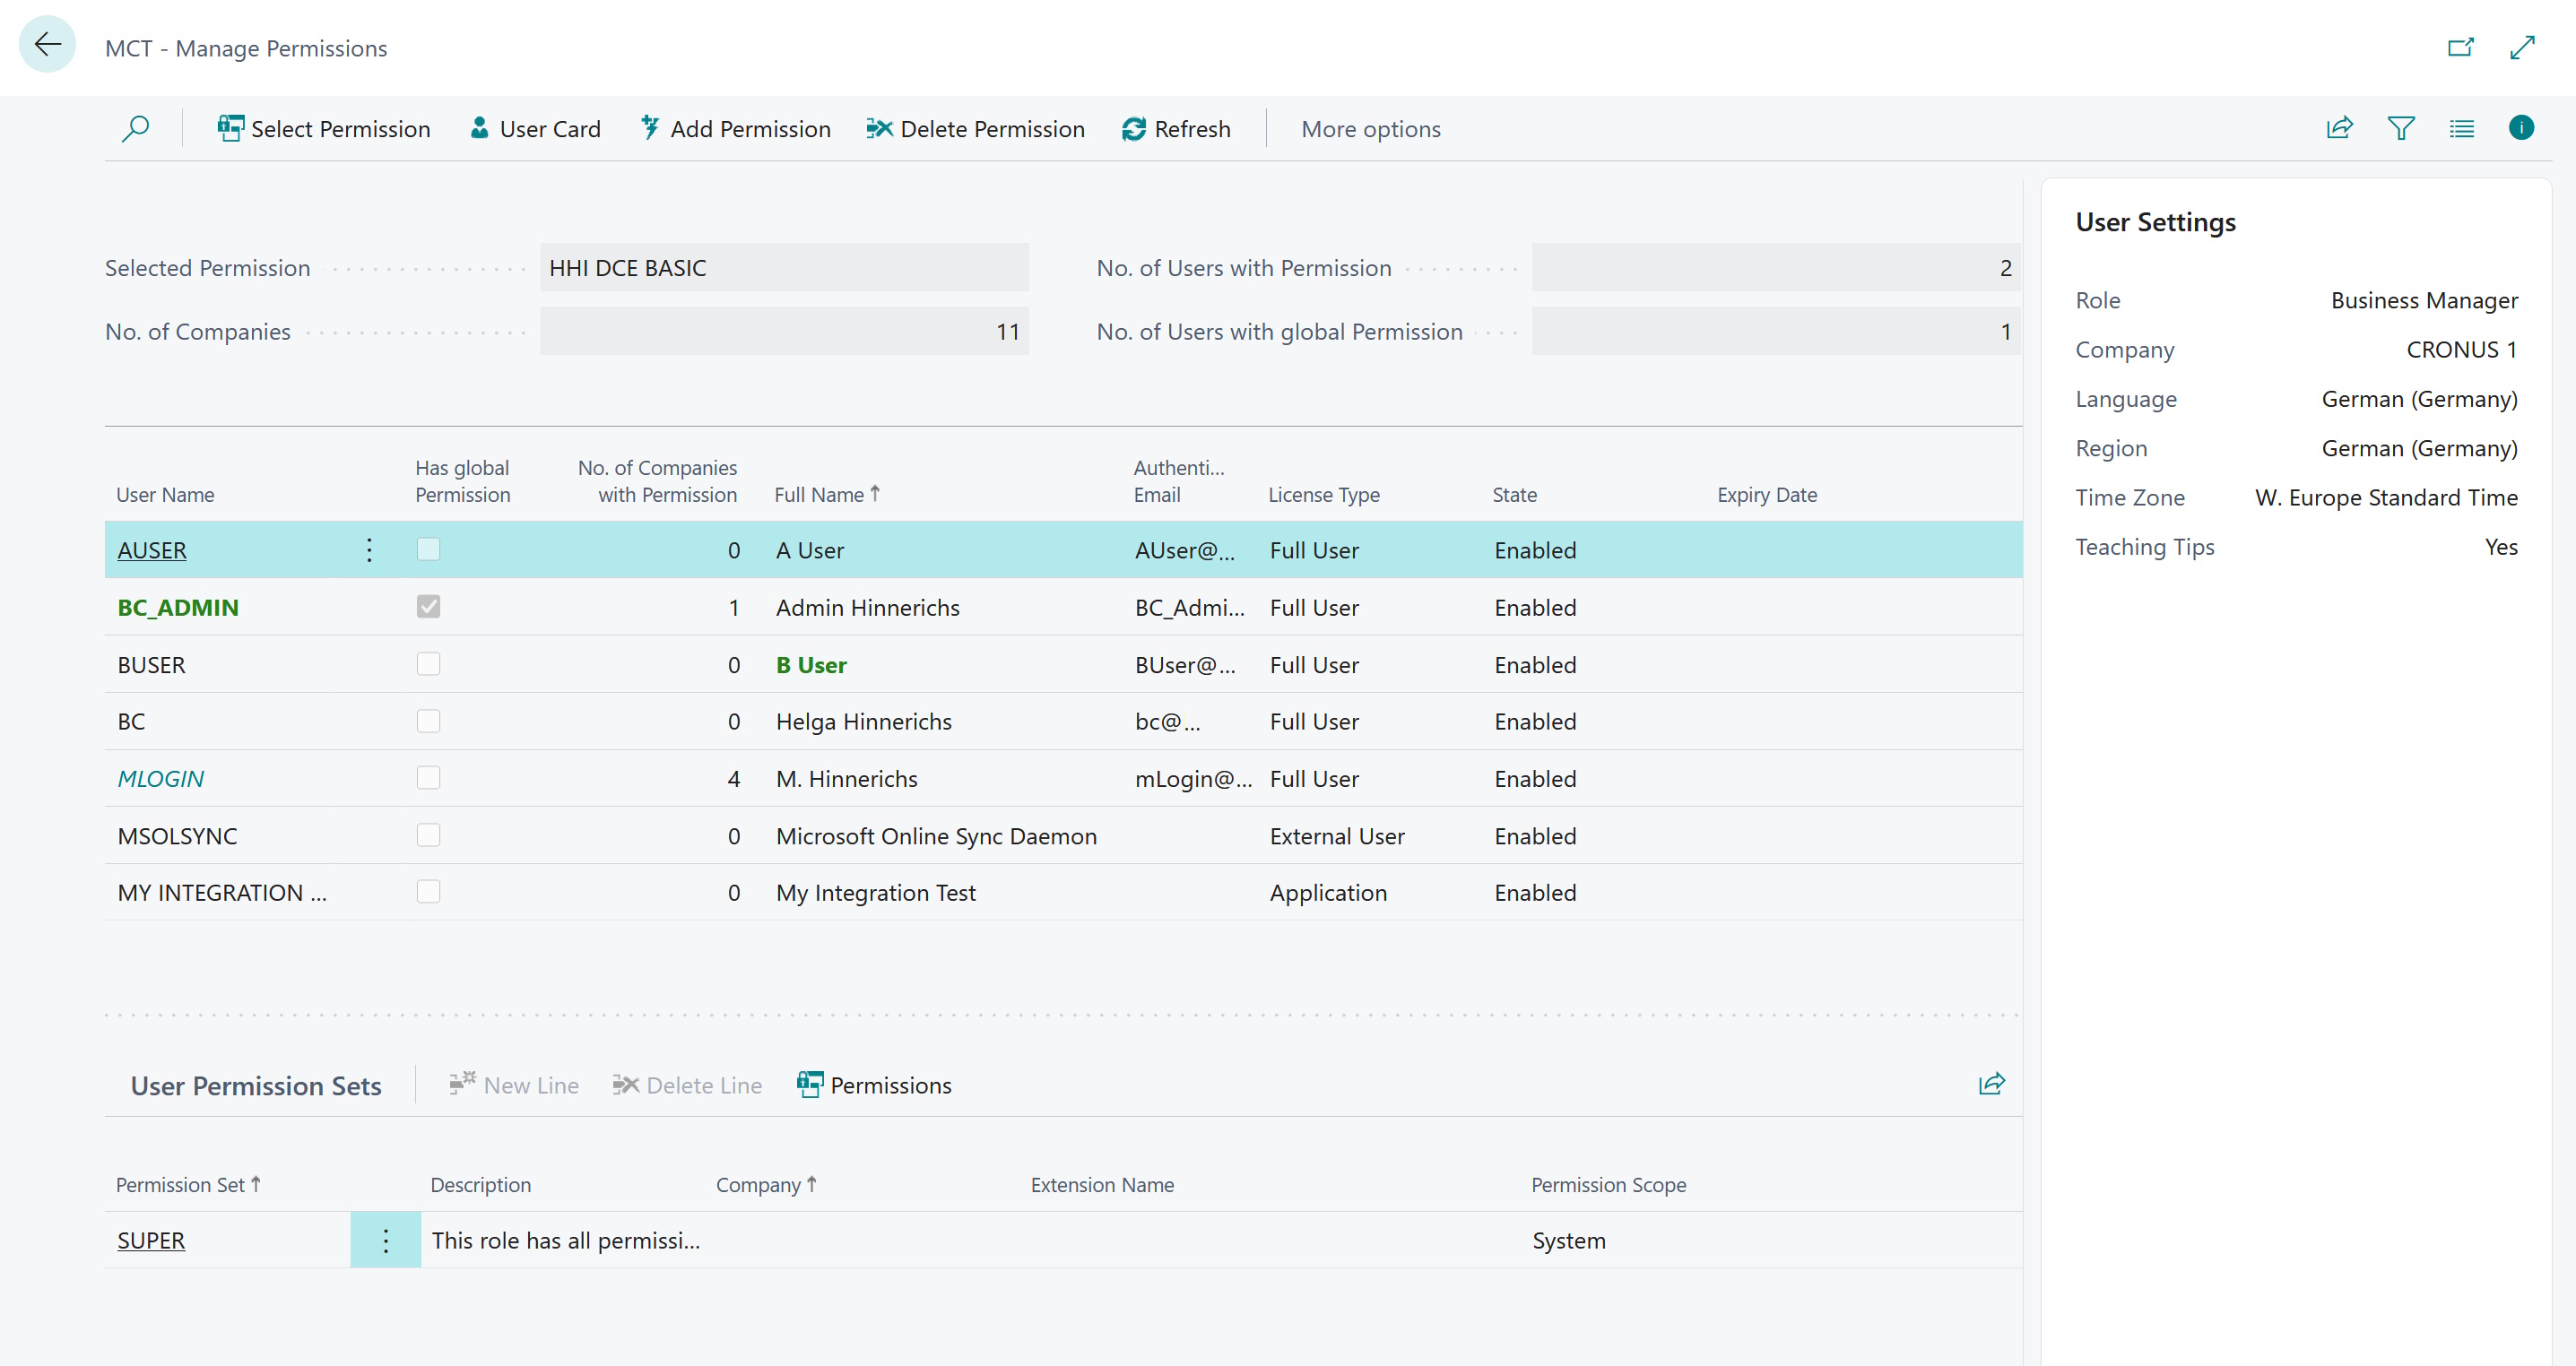Click Delete Line in Permission Sets

tap(687, 1085)
